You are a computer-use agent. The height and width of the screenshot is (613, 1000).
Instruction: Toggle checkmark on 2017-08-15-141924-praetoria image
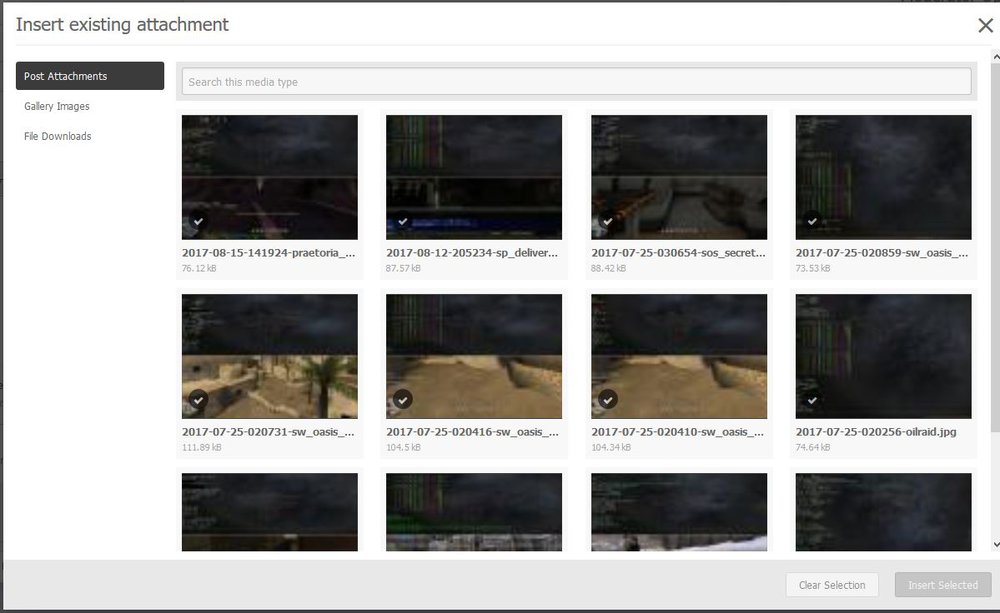pos(198,221)
